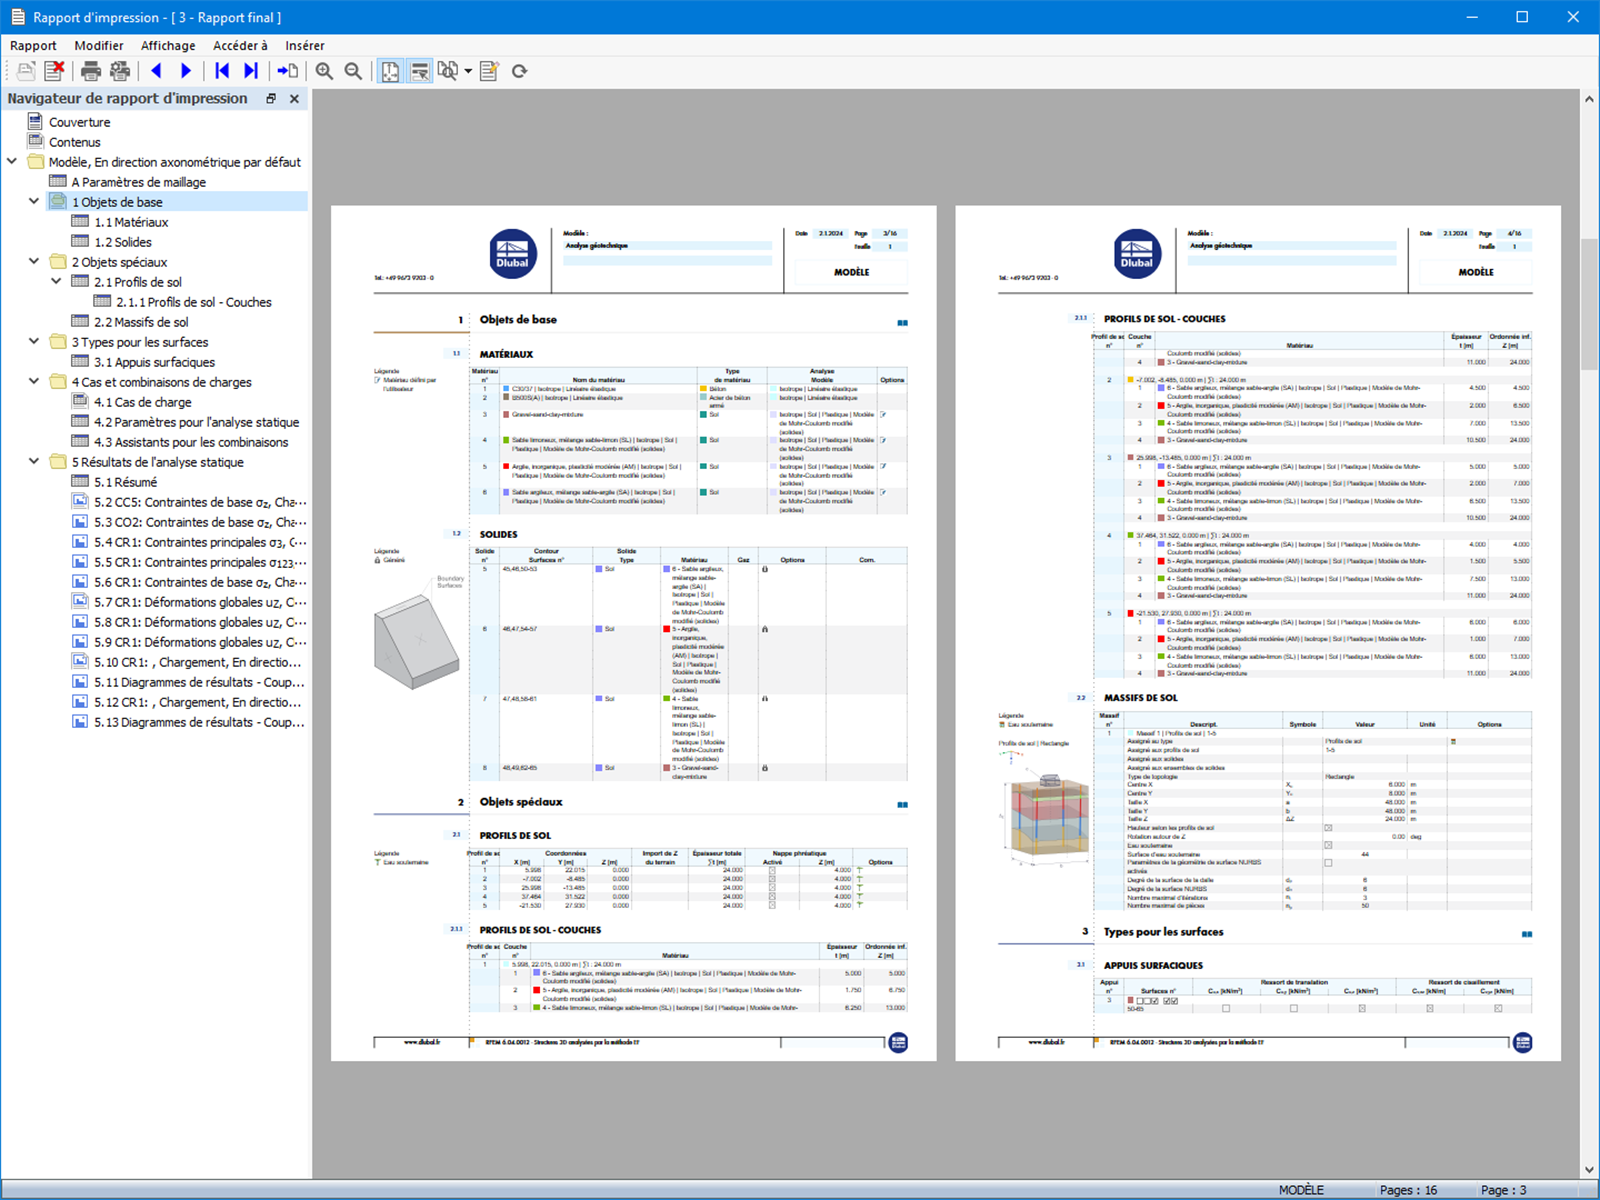1600x1200 pixels.
Task: Select '5.10 CR1: , Chargement' item text
Action: tap(198, 662)
